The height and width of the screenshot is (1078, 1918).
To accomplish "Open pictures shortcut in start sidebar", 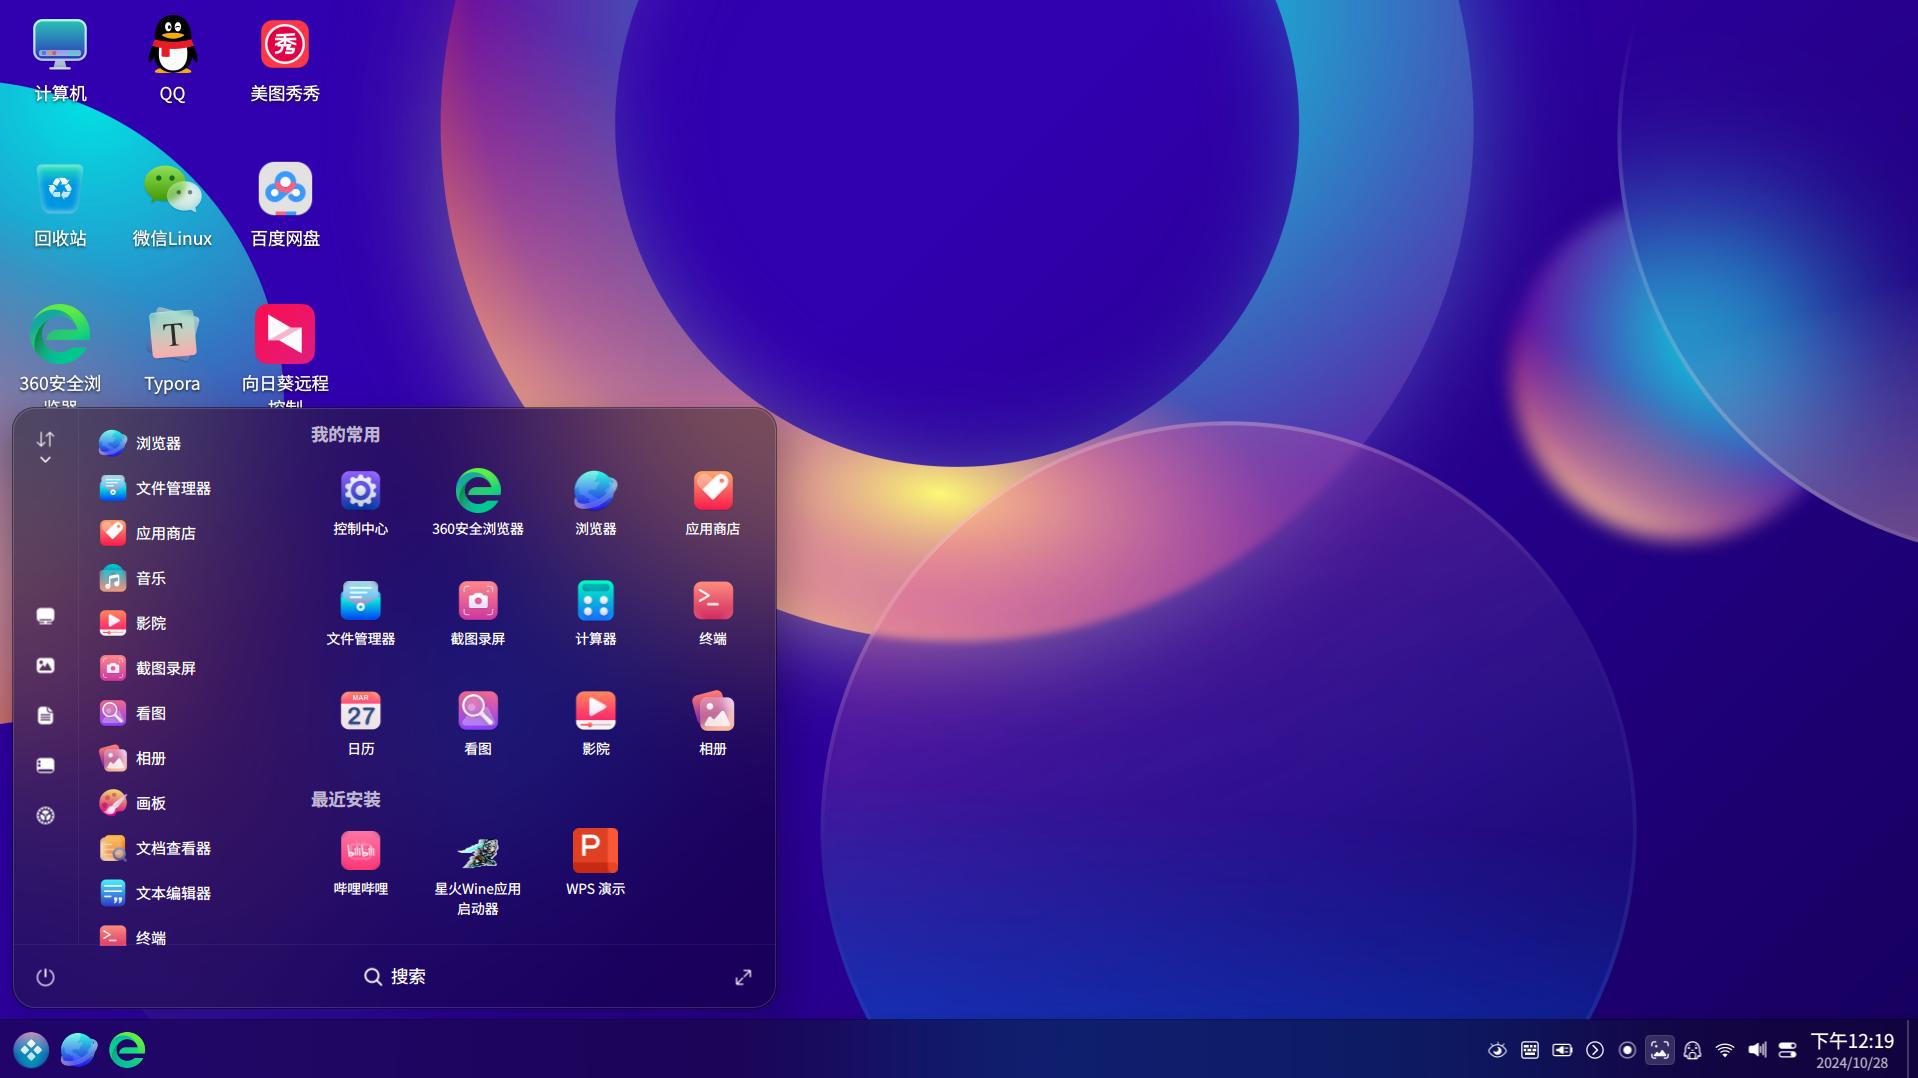I will [45, 666].
